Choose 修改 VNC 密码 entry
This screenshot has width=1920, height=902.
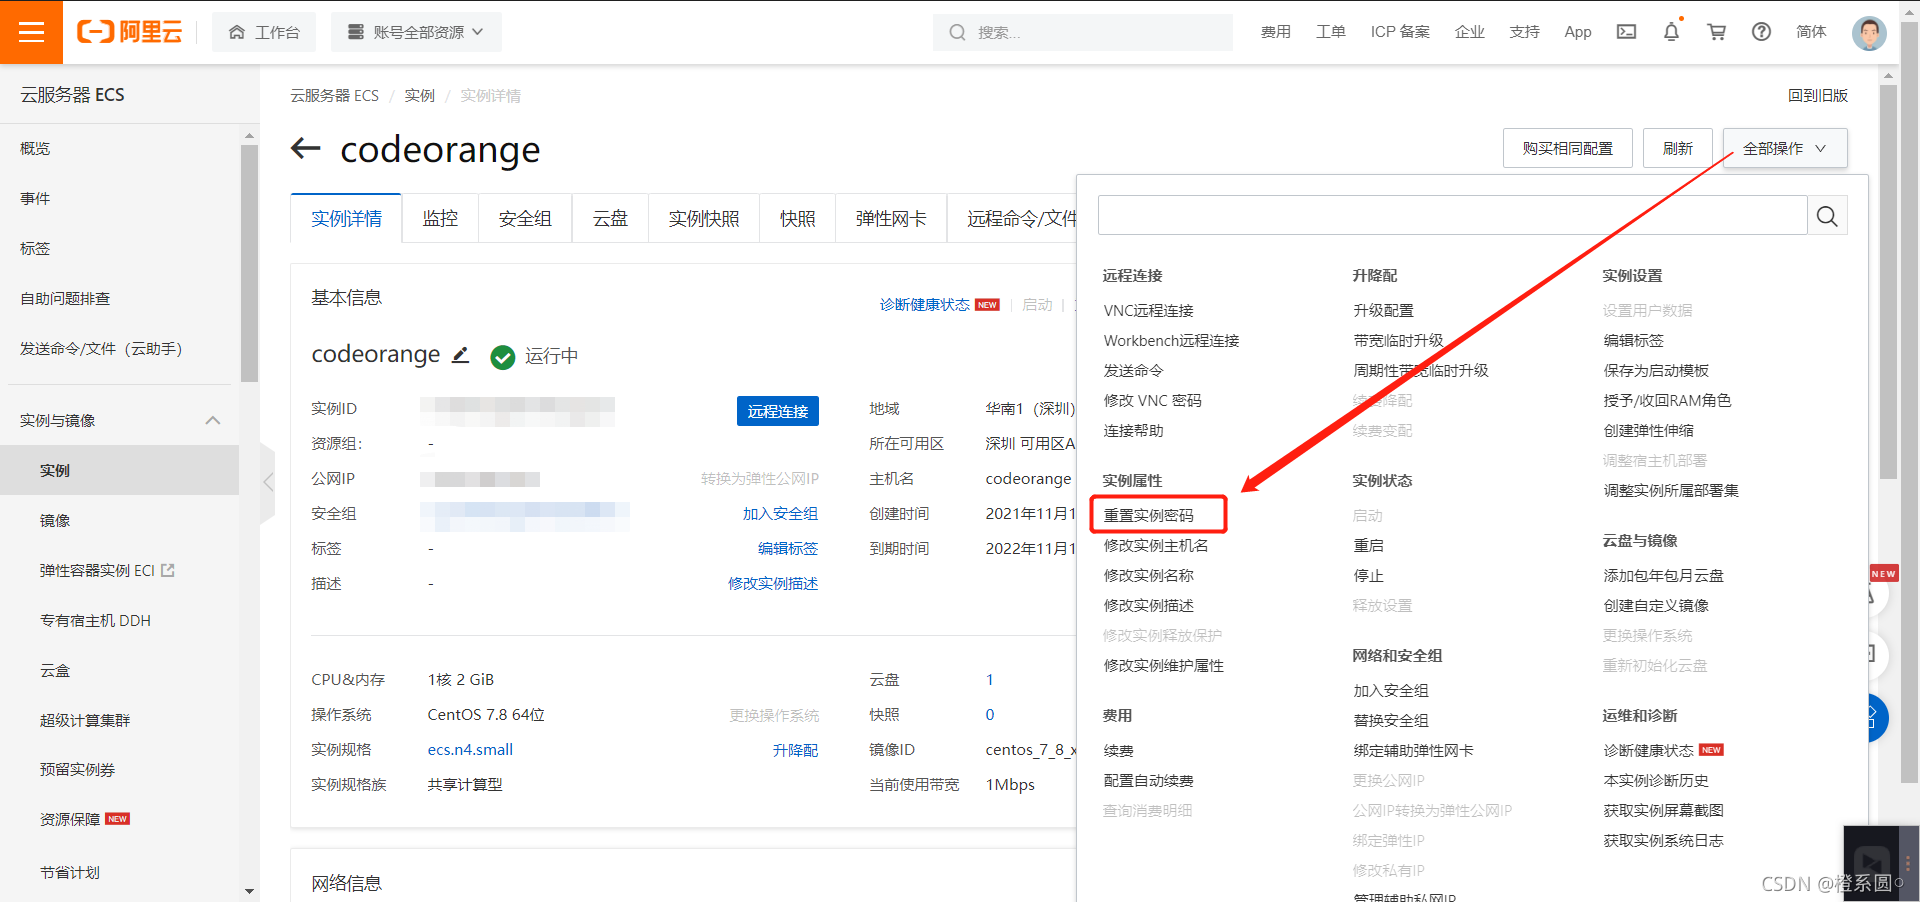[1152, 401]
